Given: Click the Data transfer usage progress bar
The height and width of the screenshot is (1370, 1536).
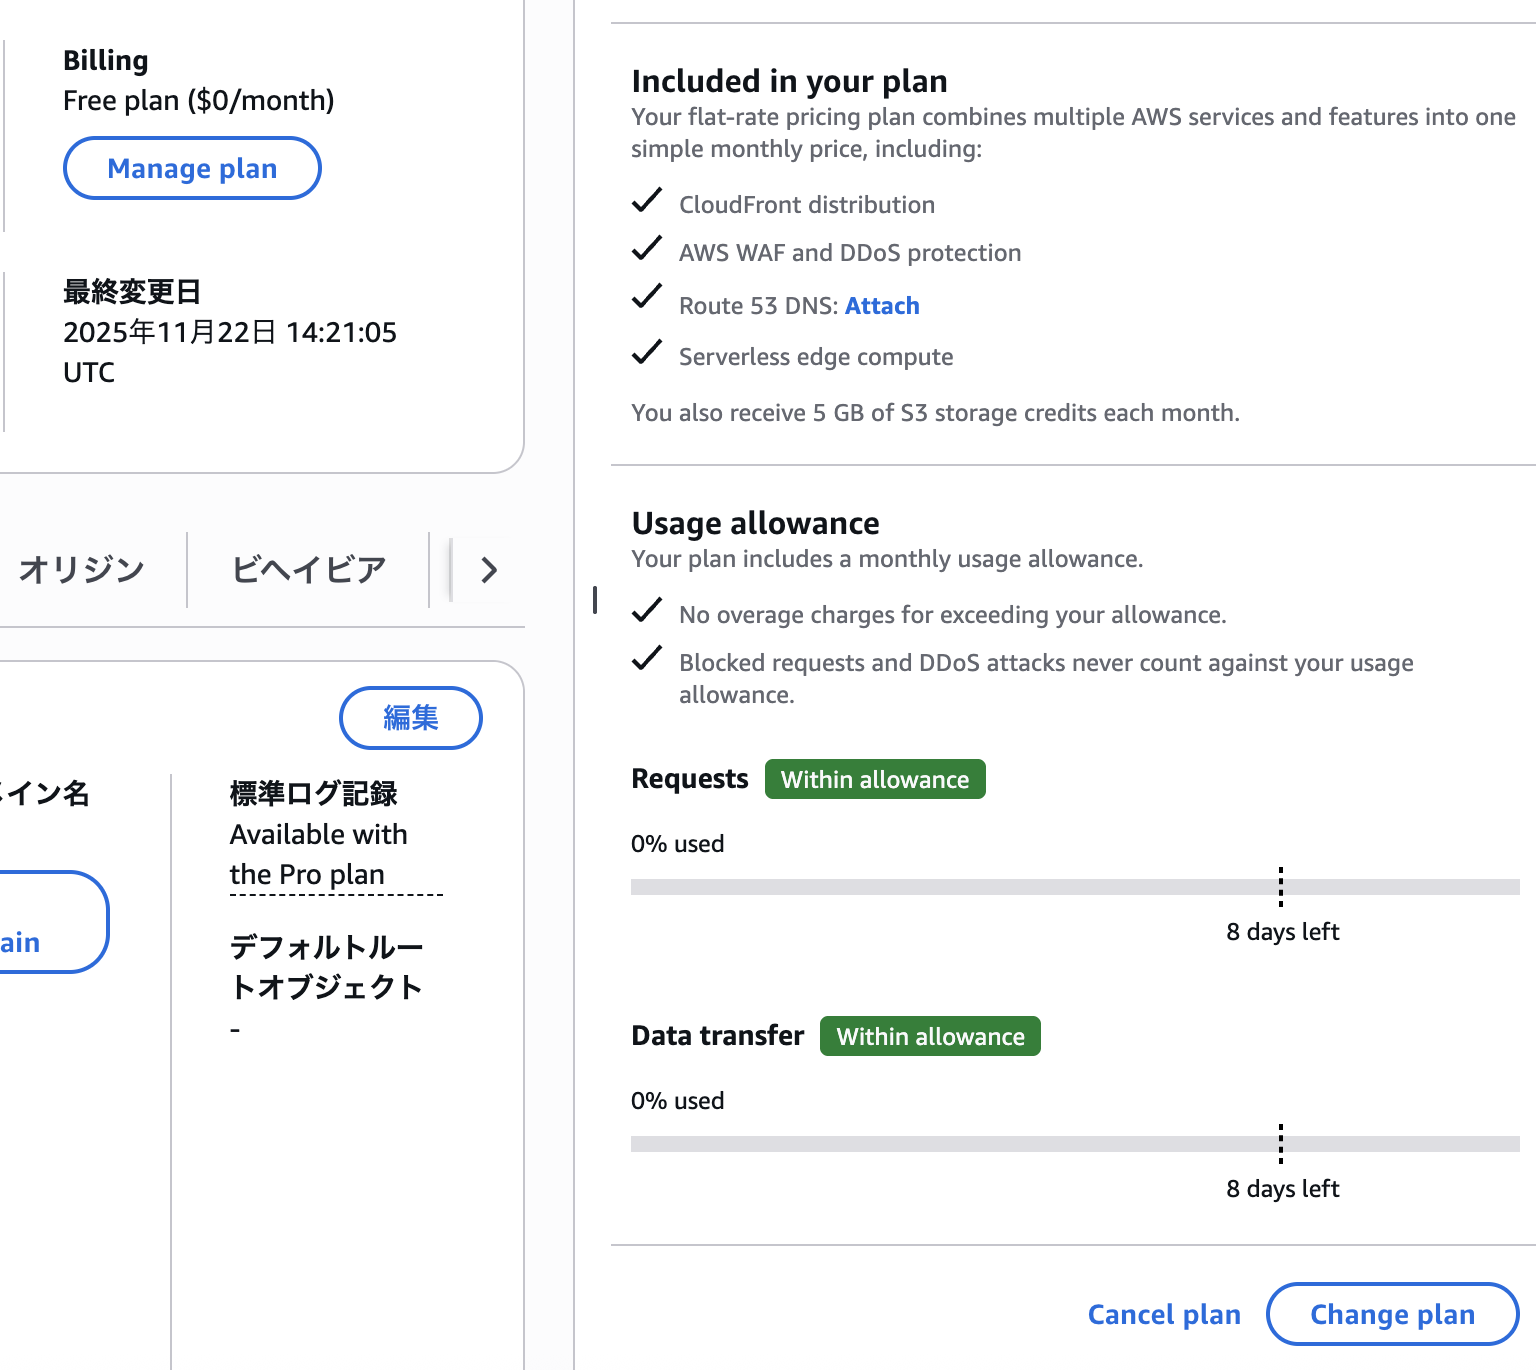Looking at the screenshot, I should [x=1075, y=1144].
